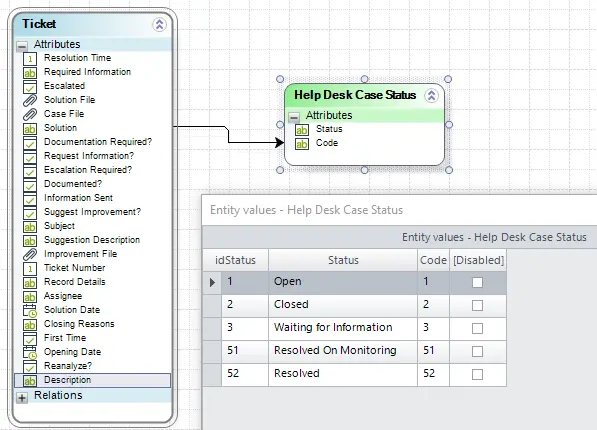Image resolution: width=597 pixels, height=430 pixels.
Task: Click the number icon beside Ticket Number
Action: [30, 269]
